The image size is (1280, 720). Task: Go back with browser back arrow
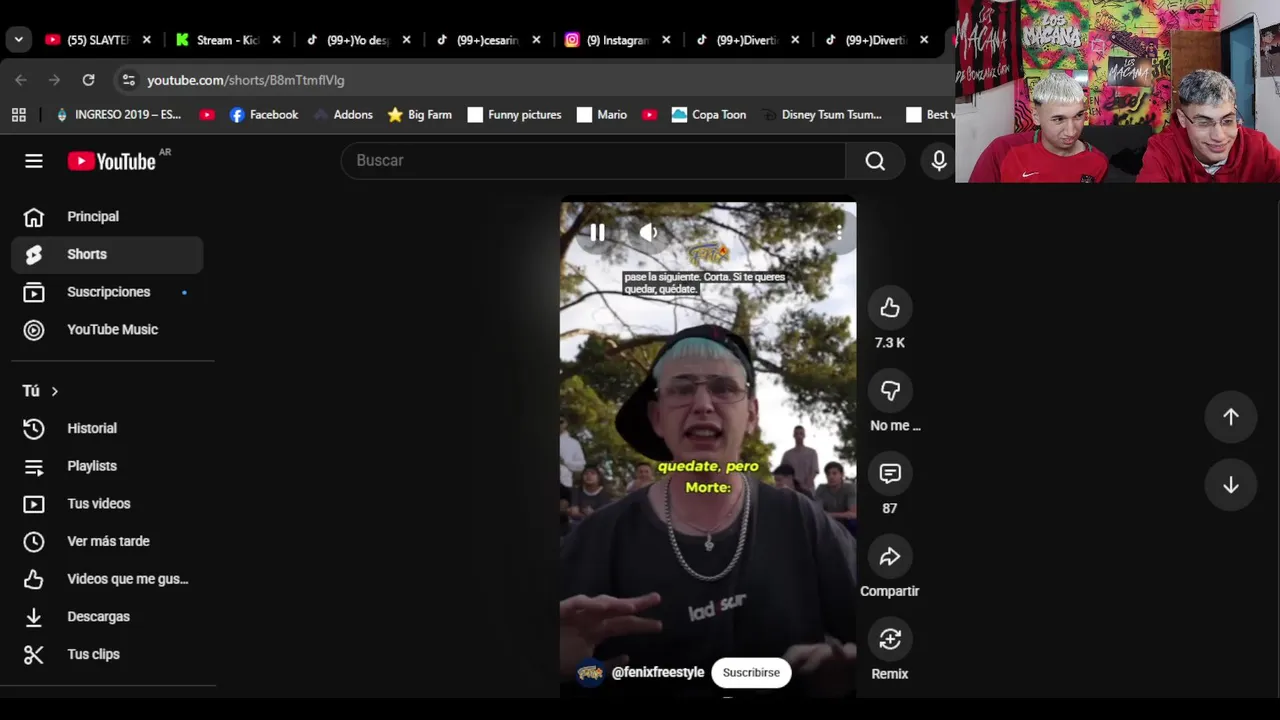tap(21, 80)
